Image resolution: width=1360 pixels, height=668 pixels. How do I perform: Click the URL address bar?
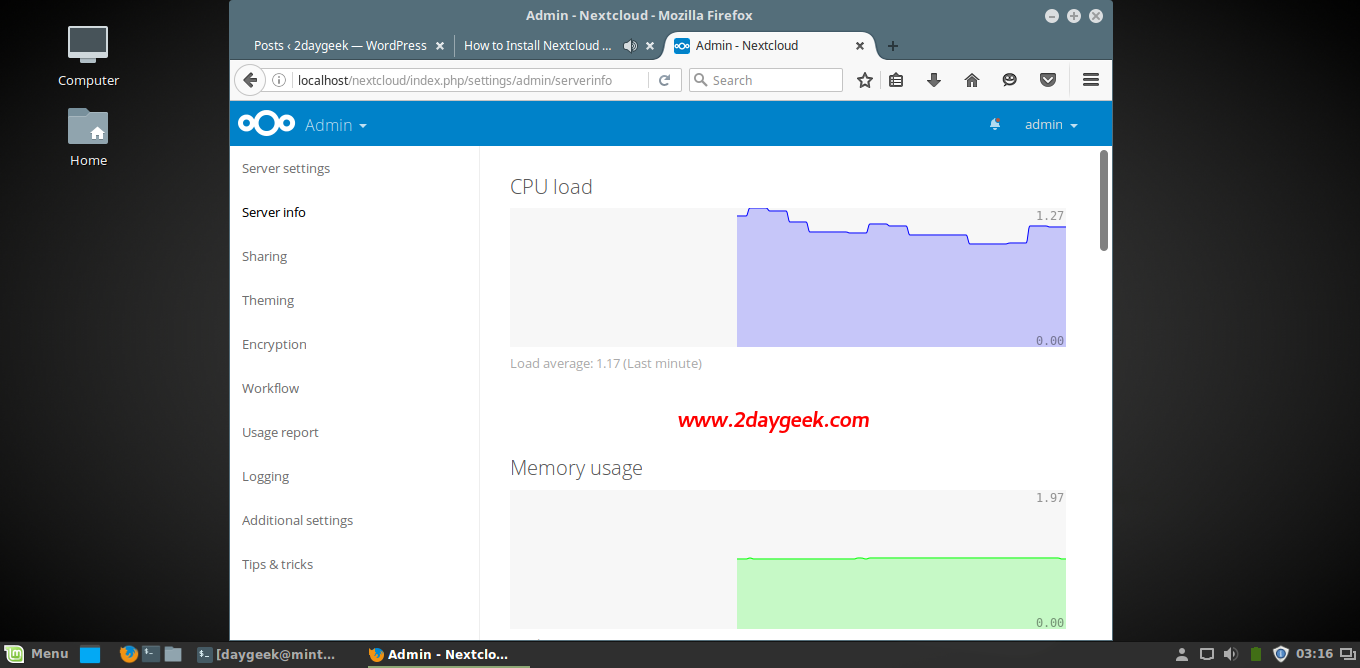pyautogui.click(x=470, y=80)
